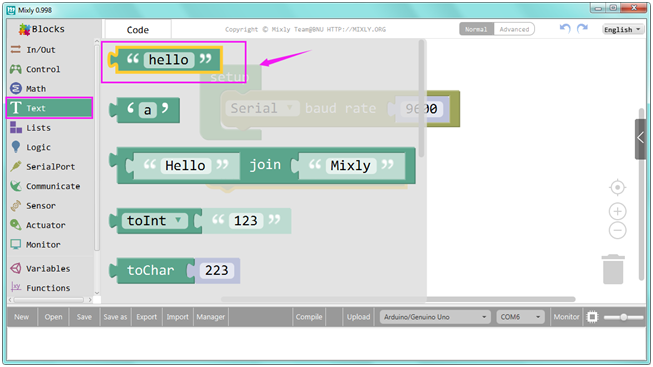Open the Control block category

49,69
